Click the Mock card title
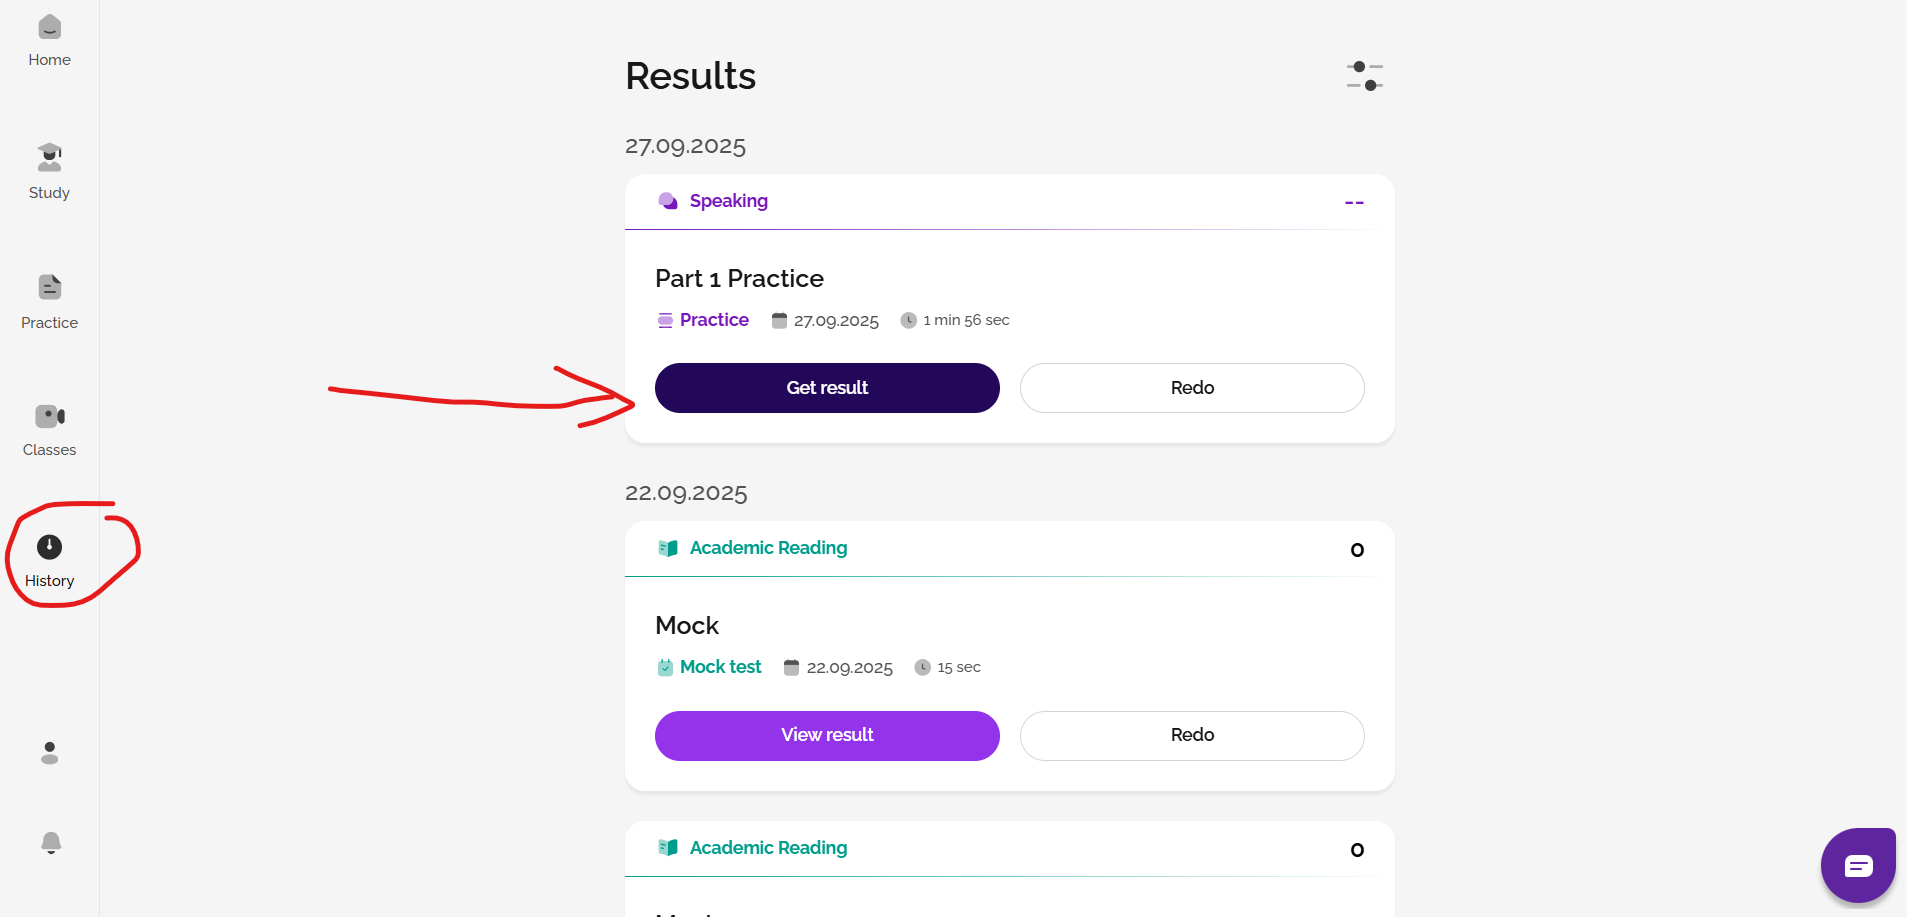This screenshot has width=1907, height=917. pos(687,626)
